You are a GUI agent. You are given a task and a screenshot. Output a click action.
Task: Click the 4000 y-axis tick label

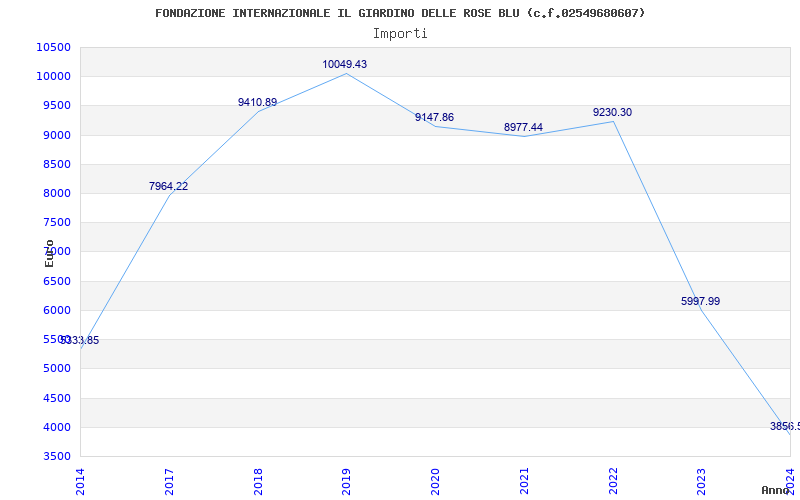point(56,427)
